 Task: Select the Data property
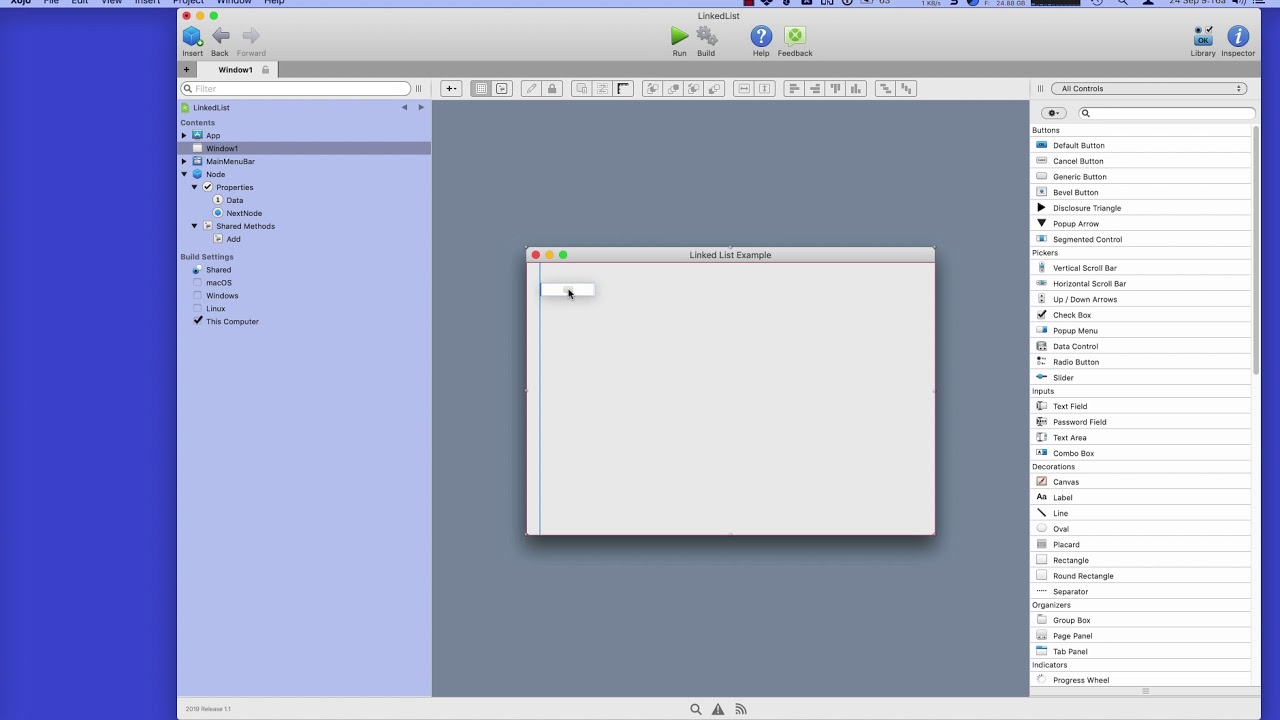(x=234, y=200)
